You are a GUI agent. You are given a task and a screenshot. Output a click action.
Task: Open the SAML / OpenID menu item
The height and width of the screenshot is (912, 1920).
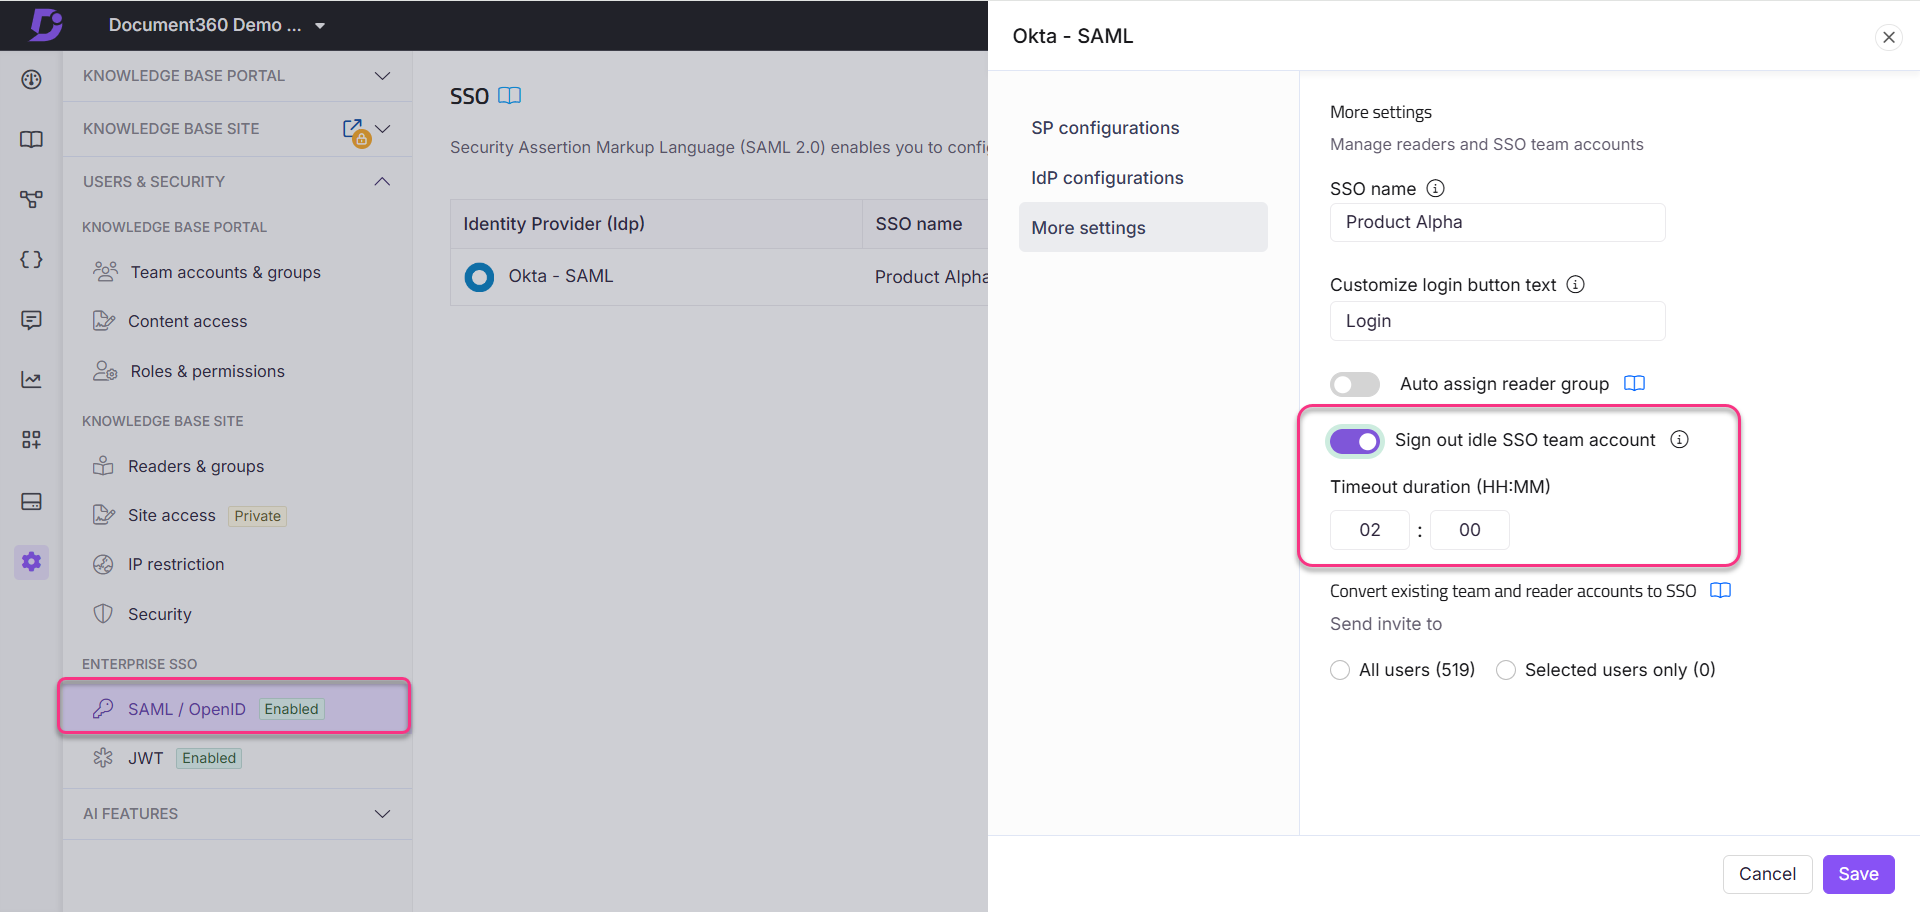pyautogui.click(x=235, y=708)
